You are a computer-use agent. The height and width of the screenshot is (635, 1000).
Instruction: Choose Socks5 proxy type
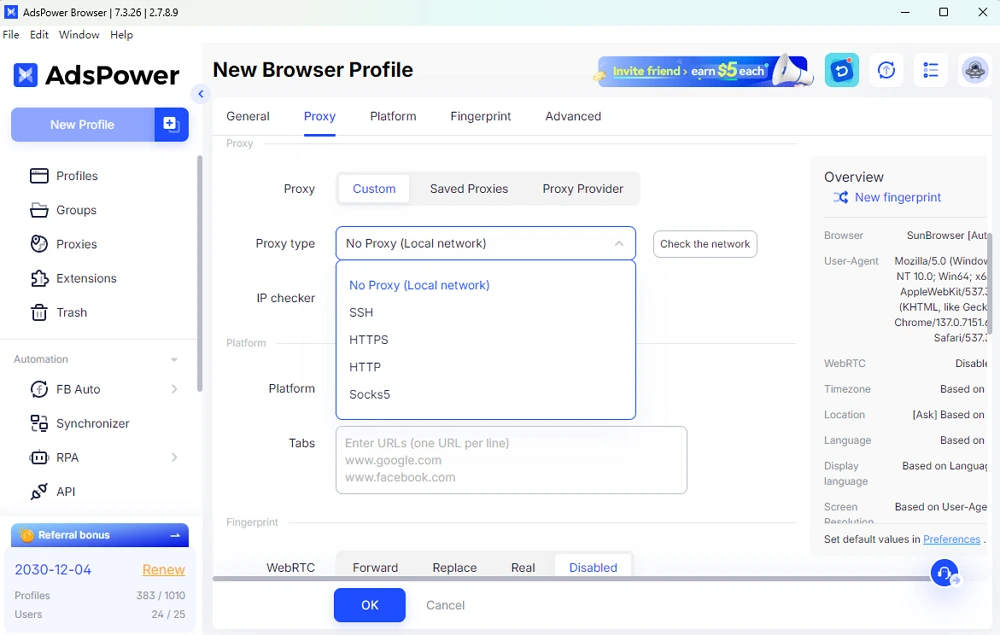point(486,395)
